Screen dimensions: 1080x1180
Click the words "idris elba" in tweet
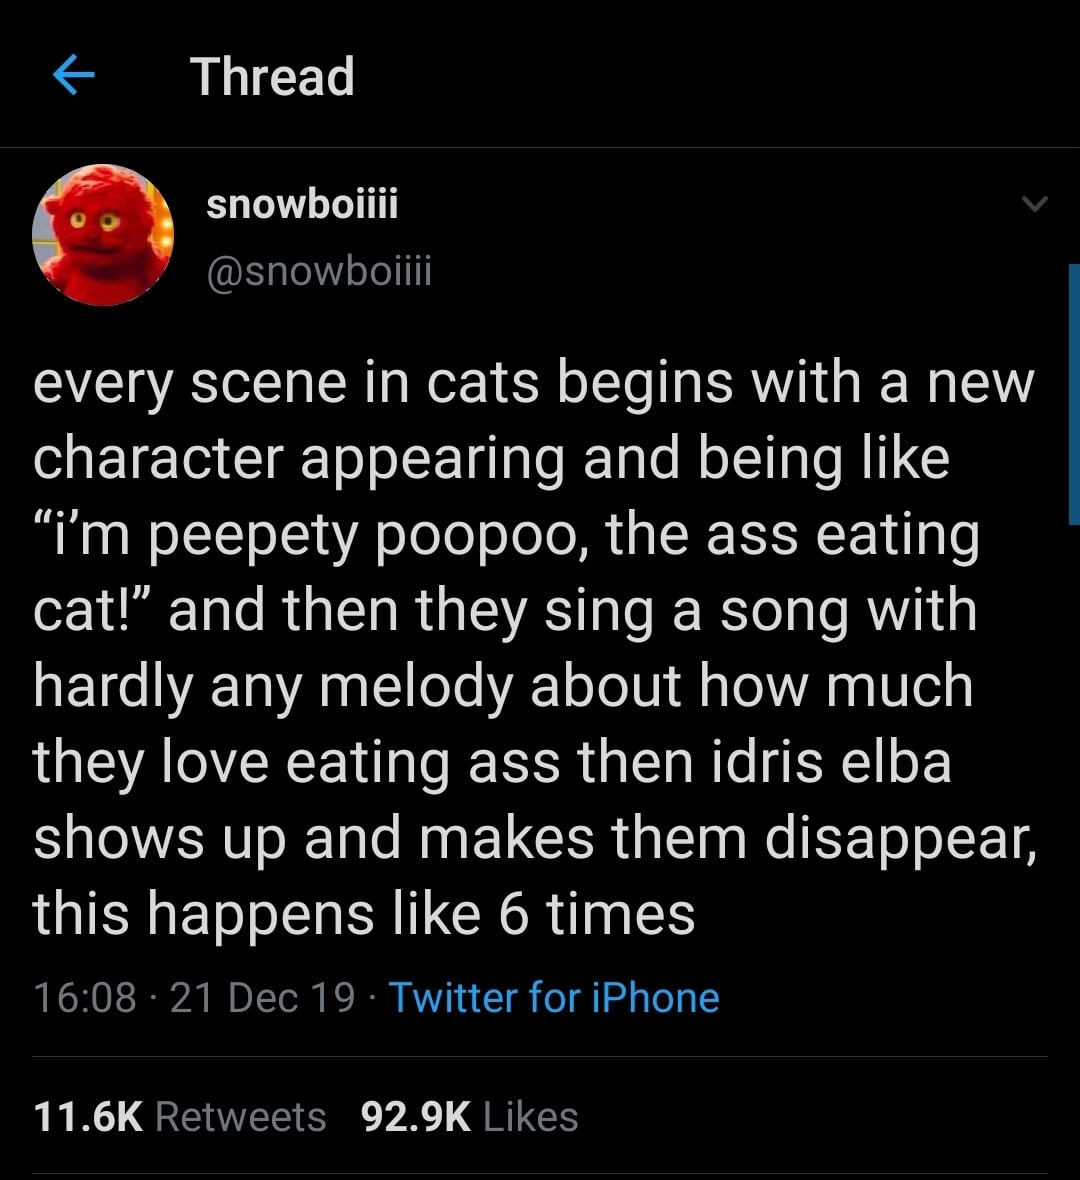point(832,762)
